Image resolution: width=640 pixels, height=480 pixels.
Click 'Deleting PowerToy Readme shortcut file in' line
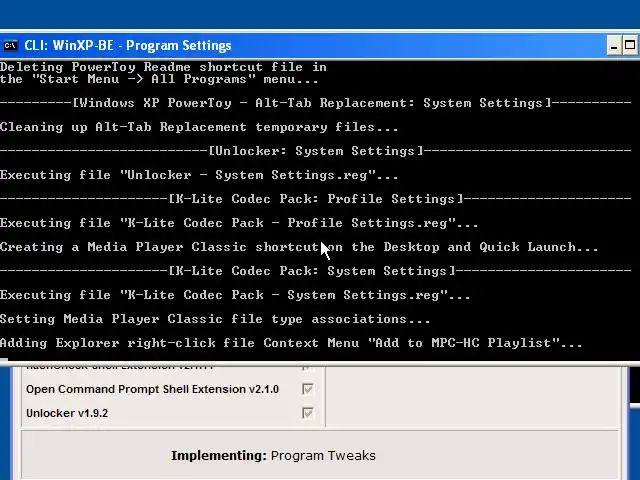tap(163, 67)
